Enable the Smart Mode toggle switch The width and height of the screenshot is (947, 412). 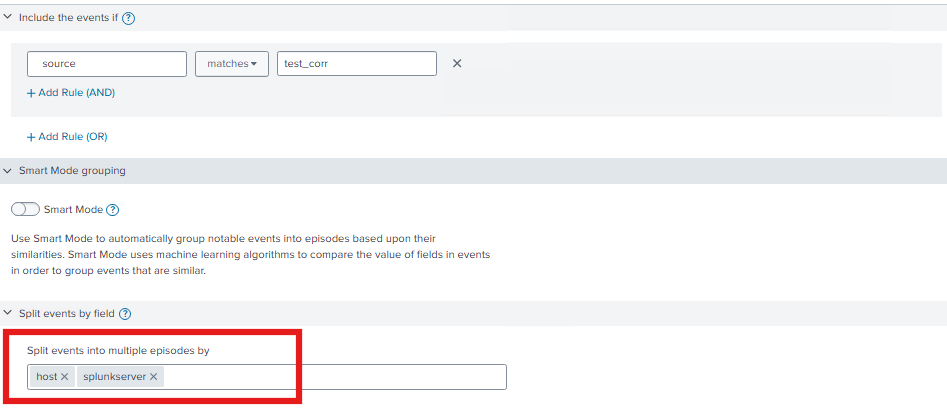click(x=25, y=210)
